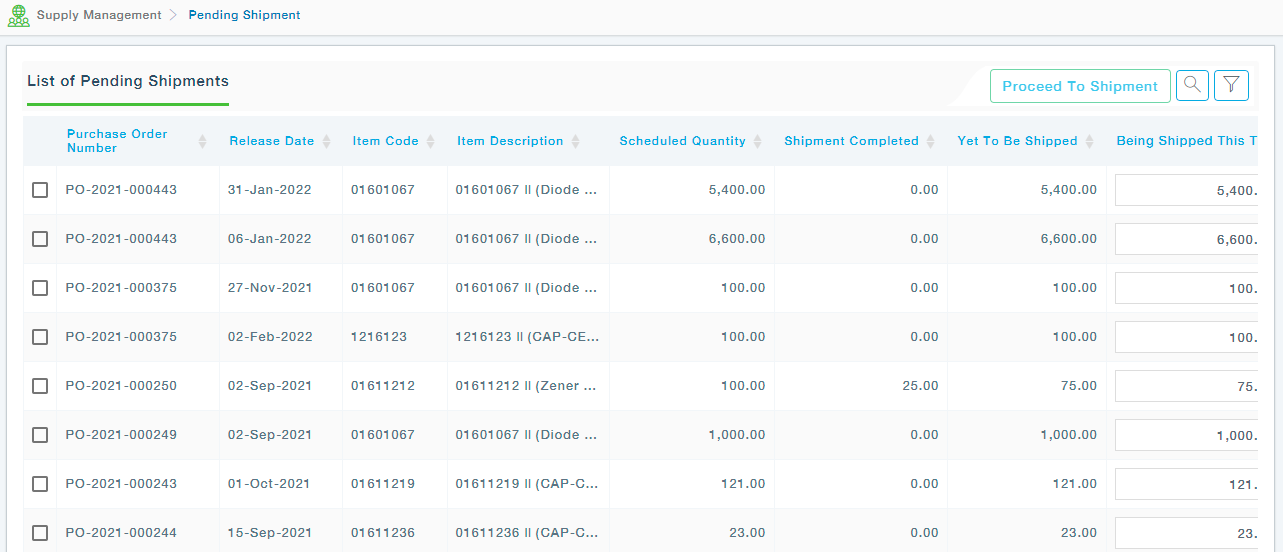Screen dimensions: 1283x552
Task: Click PO-2021-000244 order number cell
Action: point(121,533)
